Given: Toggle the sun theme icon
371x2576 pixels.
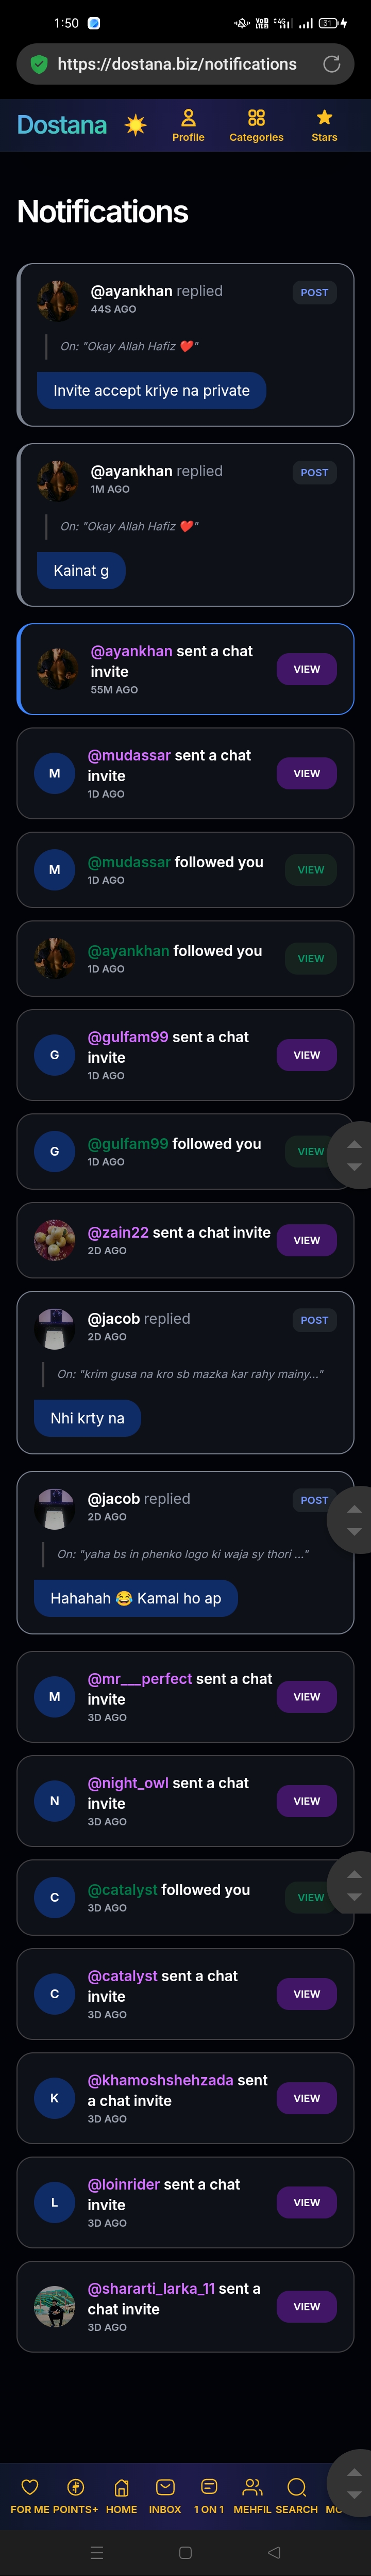Looking at the screenshot, I should [135, 125].
